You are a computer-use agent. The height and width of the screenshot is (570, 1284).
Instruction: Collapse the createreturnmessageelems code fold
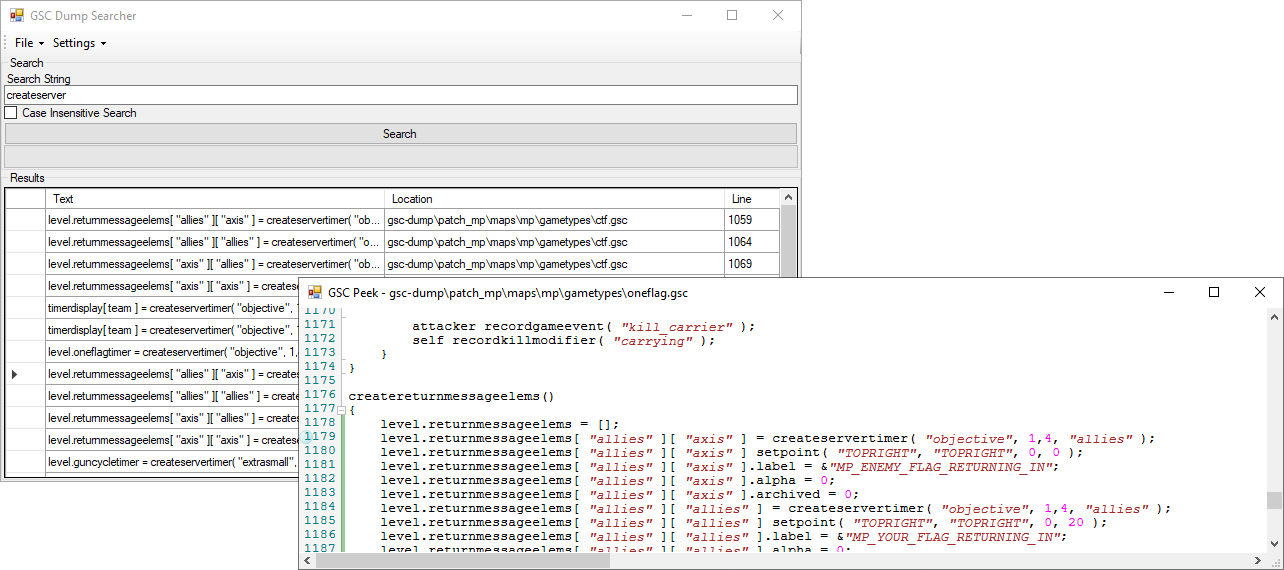coord(341,410)
